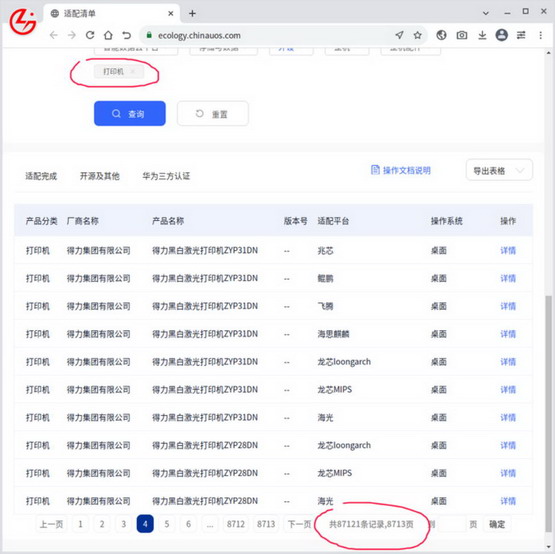The height and width of the screenshot is (554, 555).
Task: Go to page 8712
Action: (x=236, y=524)
